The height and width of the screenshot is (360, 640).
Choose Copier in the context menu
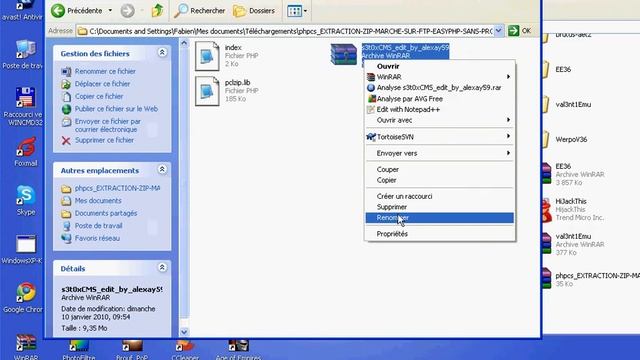[x=440, y=180]
